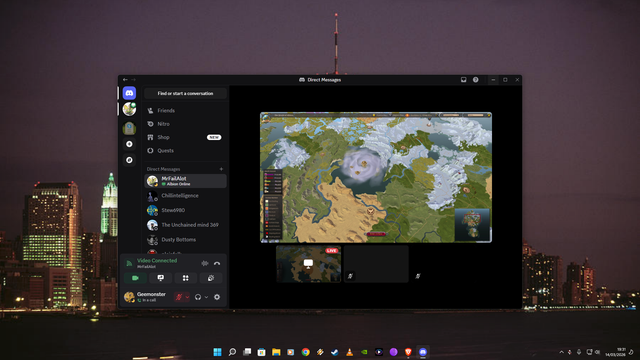Unmute the microphone in user panel
This screenshot has width=640, height=360.
(179, 297)
